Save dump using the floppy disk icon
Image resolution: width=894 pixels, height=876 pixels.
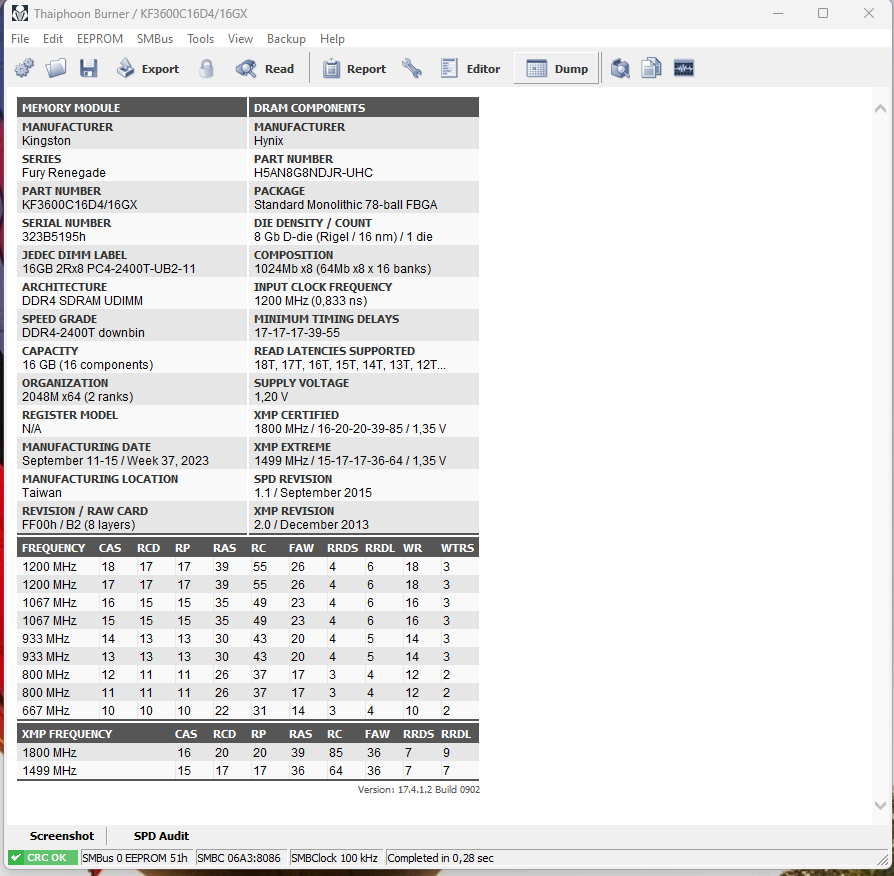click(88, 68)
